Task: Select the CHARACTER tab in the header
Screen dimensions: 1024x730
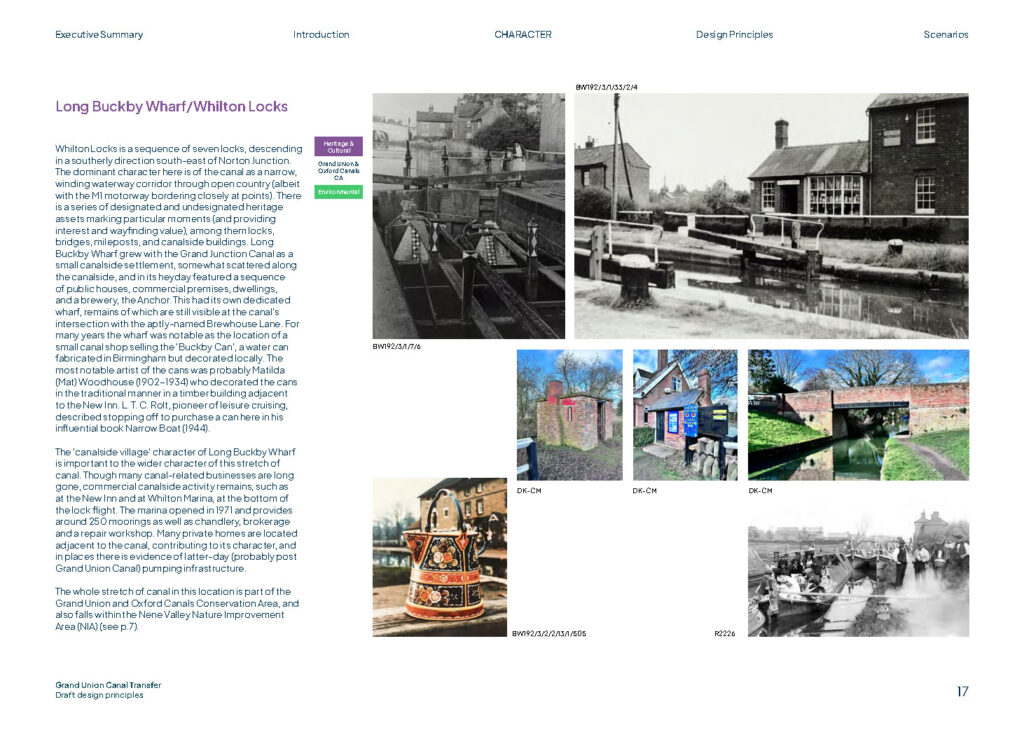Action: pyautogui.click(x=522, y=35)
